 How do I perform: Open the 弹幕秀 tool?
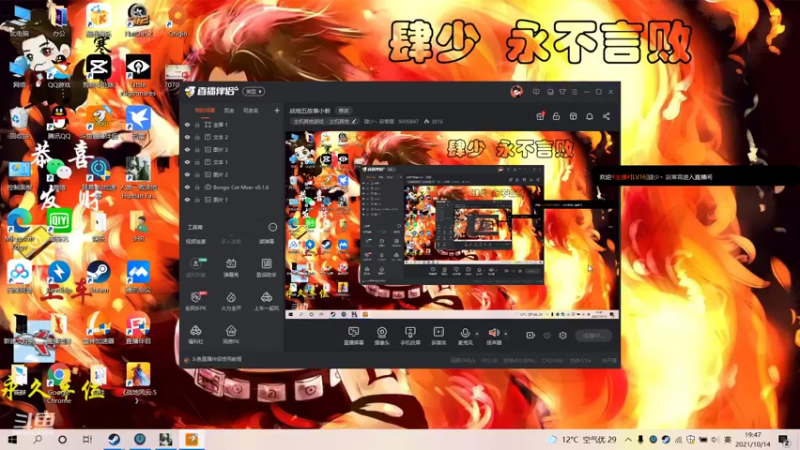[231, 267]
